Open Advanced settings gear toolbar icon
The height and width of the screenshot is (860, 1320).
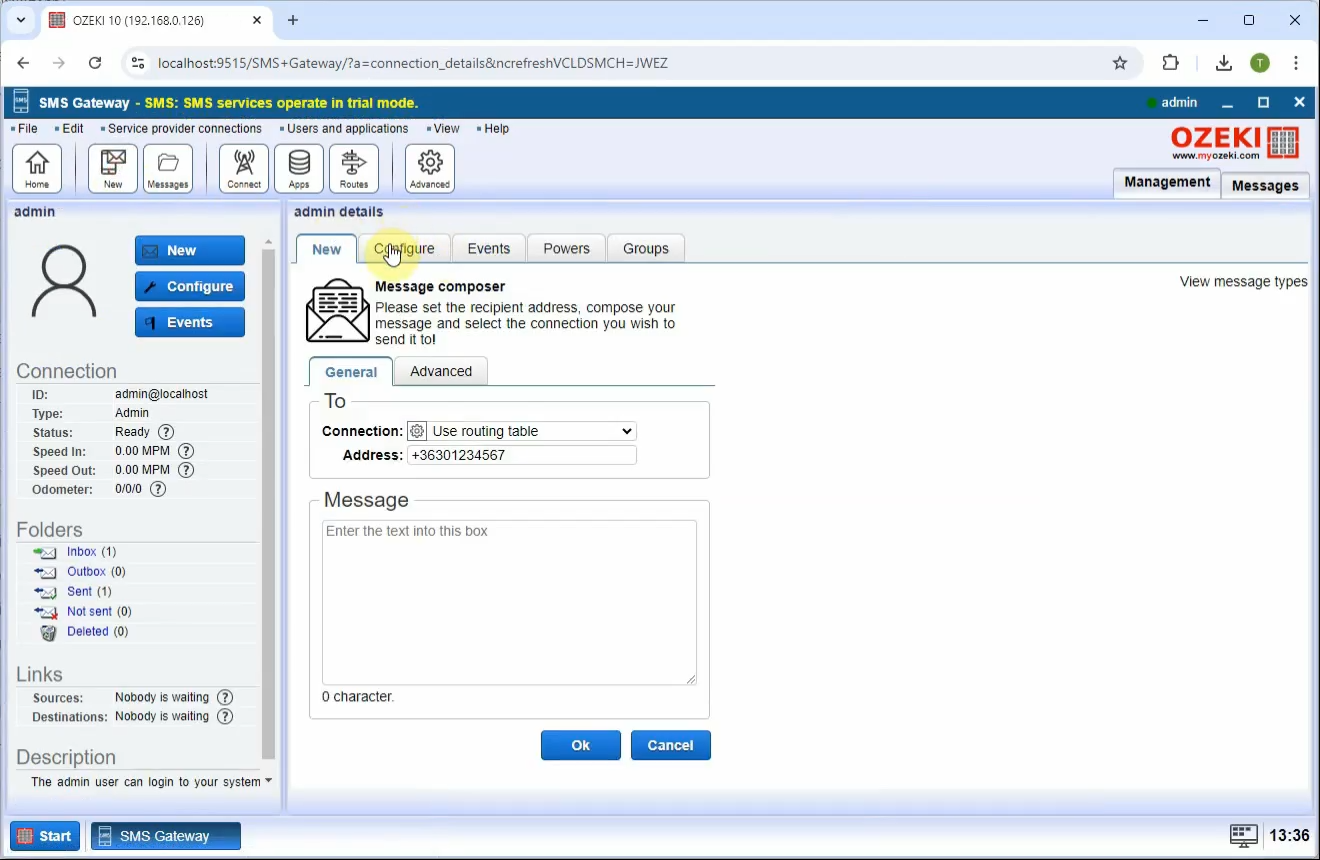(x=429, y=168)
